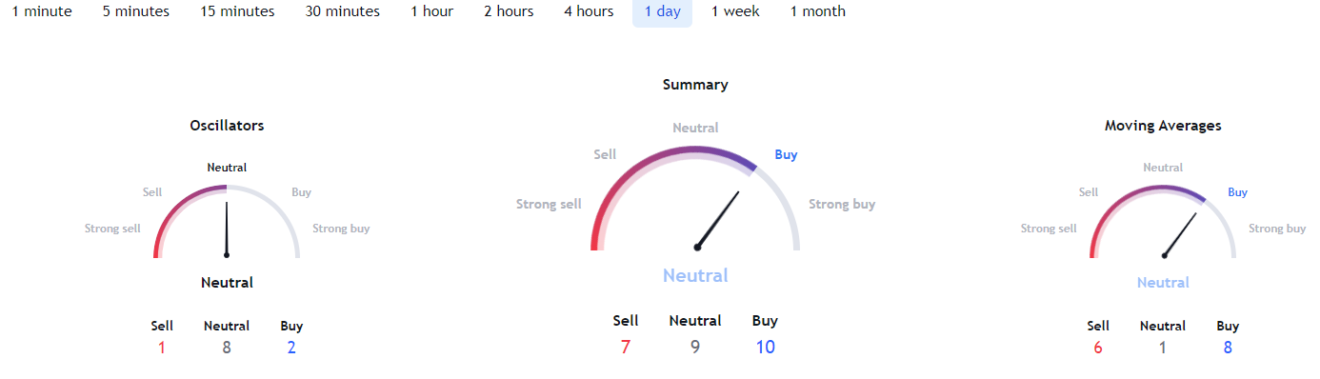Click the Oscillators gauge needle
Image resolution: width=1320 pixels, height=379 pixels.
[227, 229]
